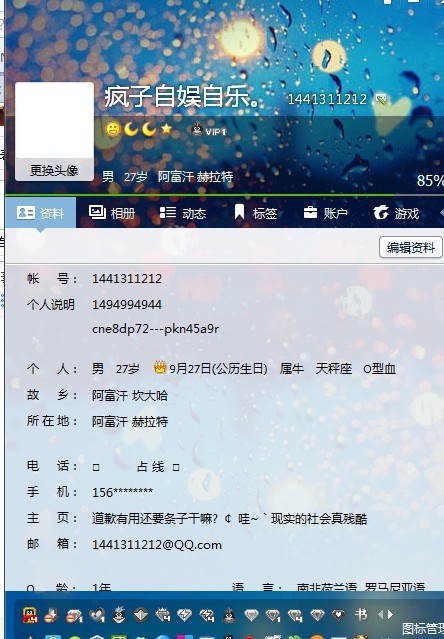
Task: Click the 85% completeness value
Action: tap(430, 181)
